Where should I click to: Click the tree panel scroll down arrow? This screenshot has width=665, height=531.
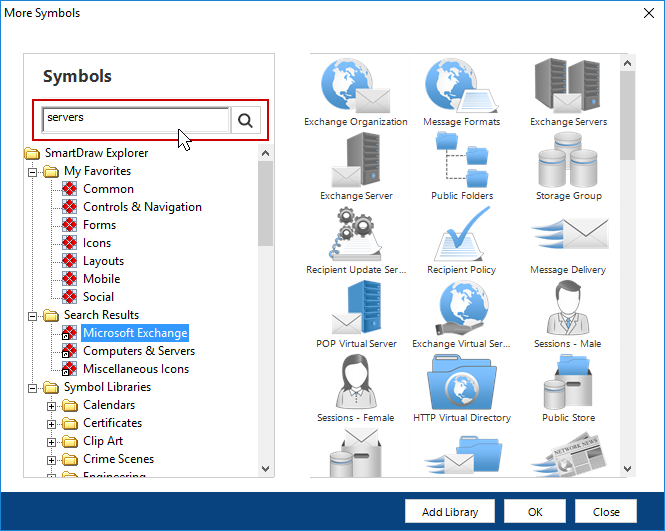click(266, 468)
